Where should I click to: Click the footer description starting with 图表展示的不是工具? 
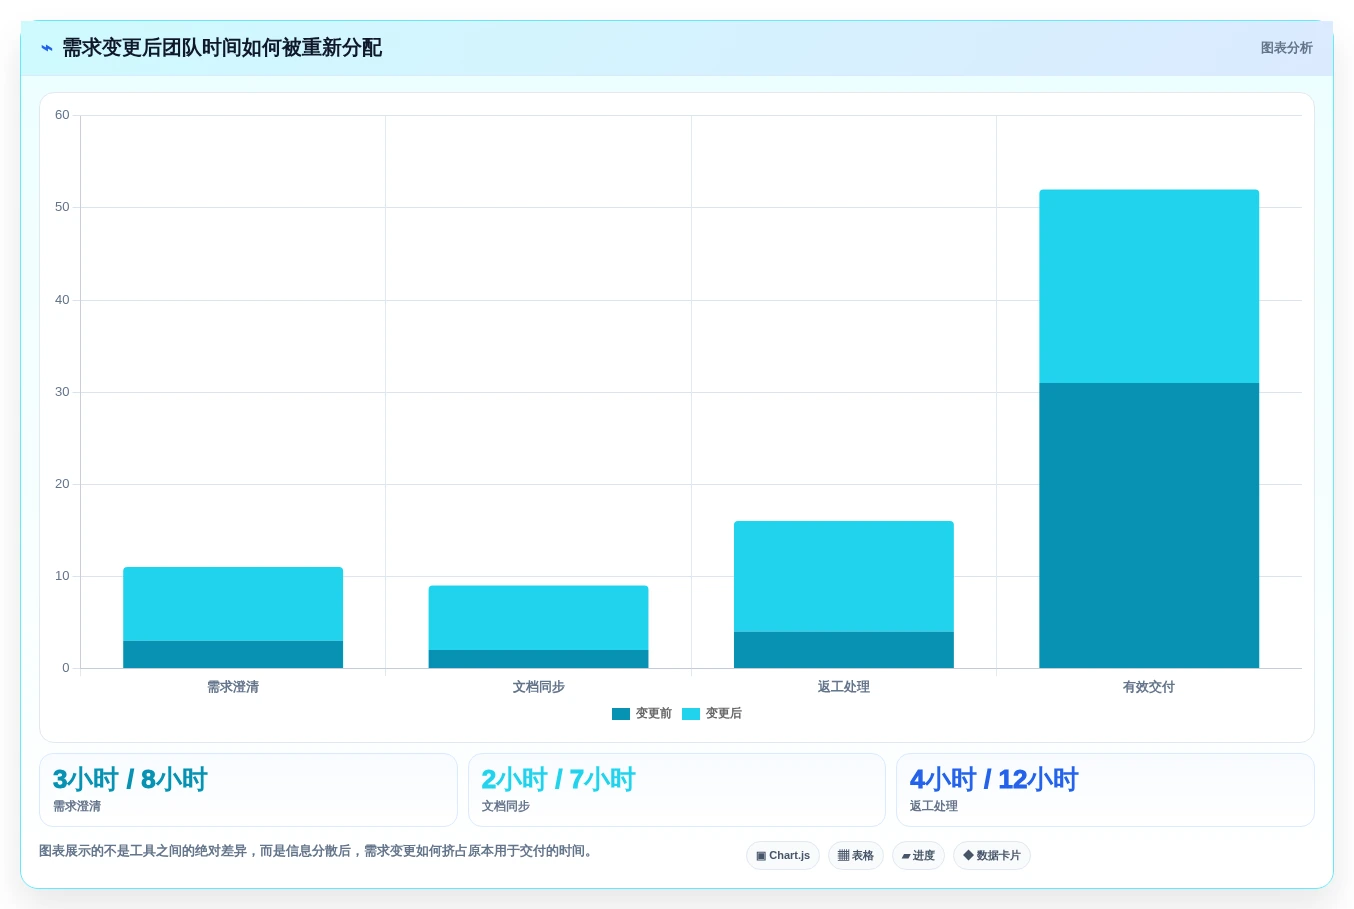318,851
